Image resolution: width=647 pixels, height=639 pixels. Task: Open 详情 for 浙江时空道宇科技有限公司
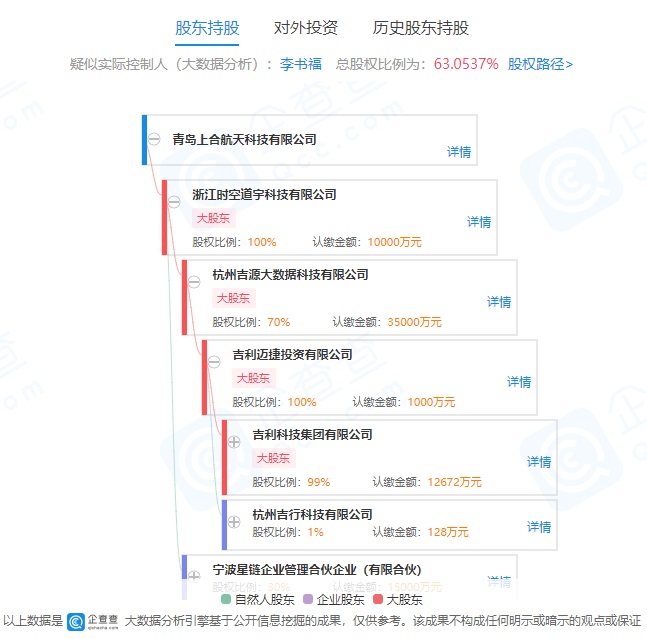[x=479, y=222]
